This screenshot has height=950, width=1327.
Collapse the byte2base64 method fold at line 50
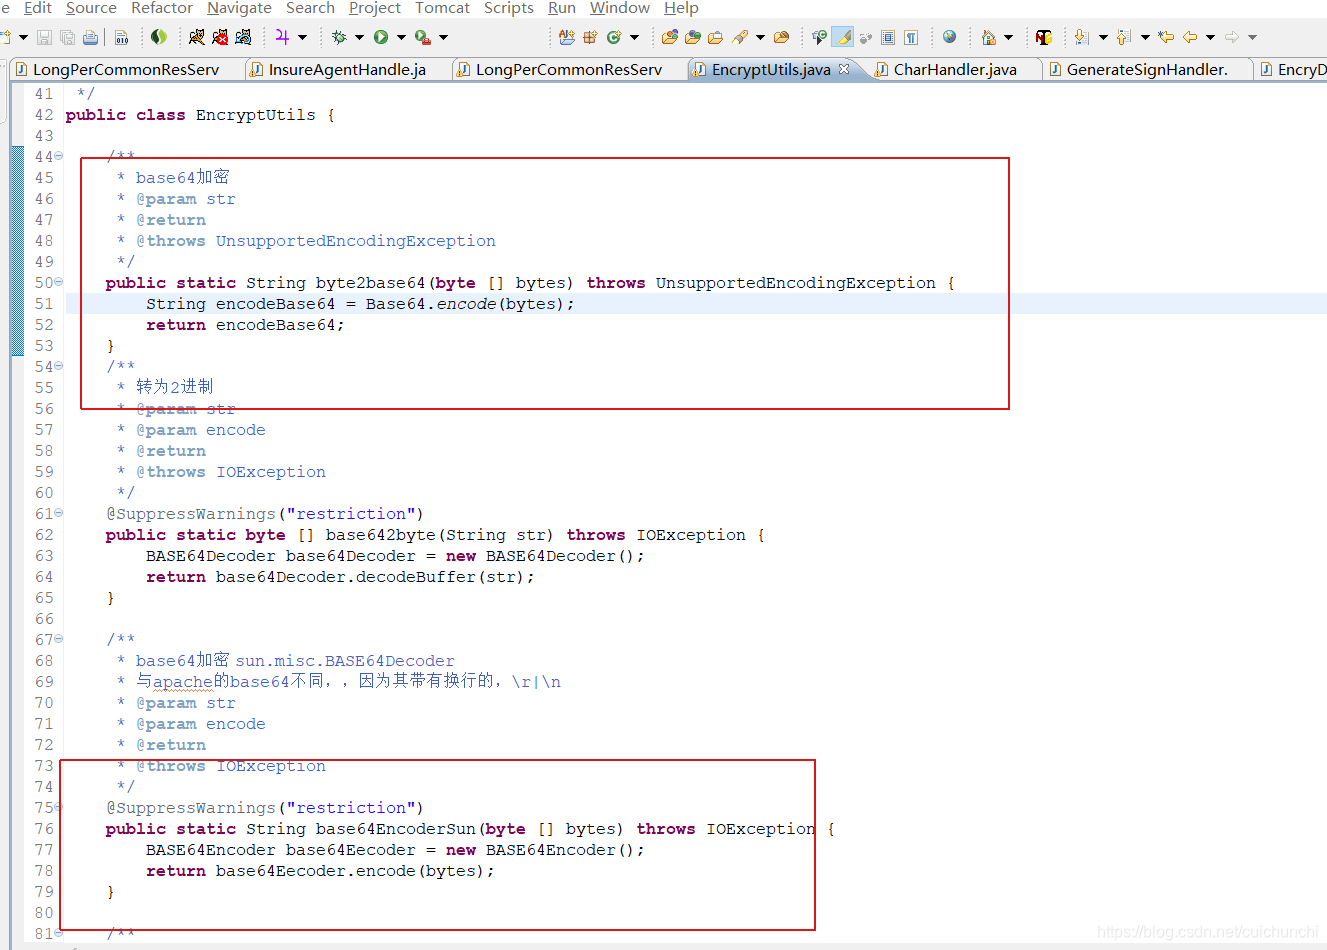click(x=56, y=282)
